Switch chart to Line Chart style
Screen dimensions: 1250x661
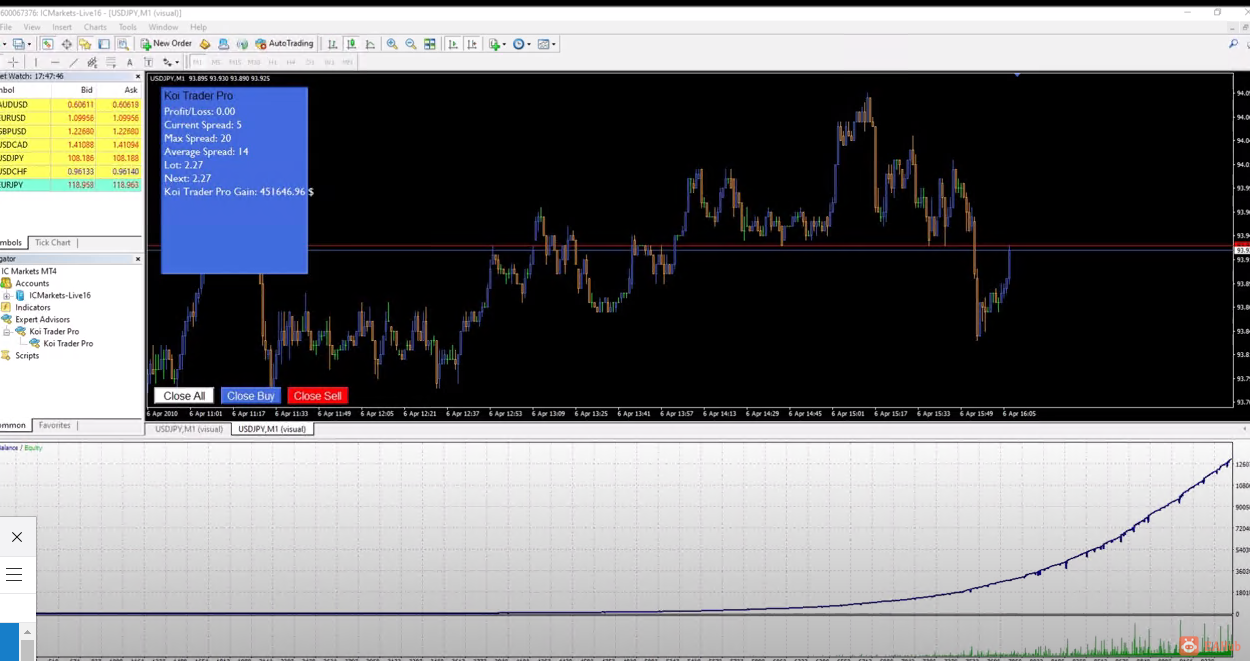[x=370, y=44]
